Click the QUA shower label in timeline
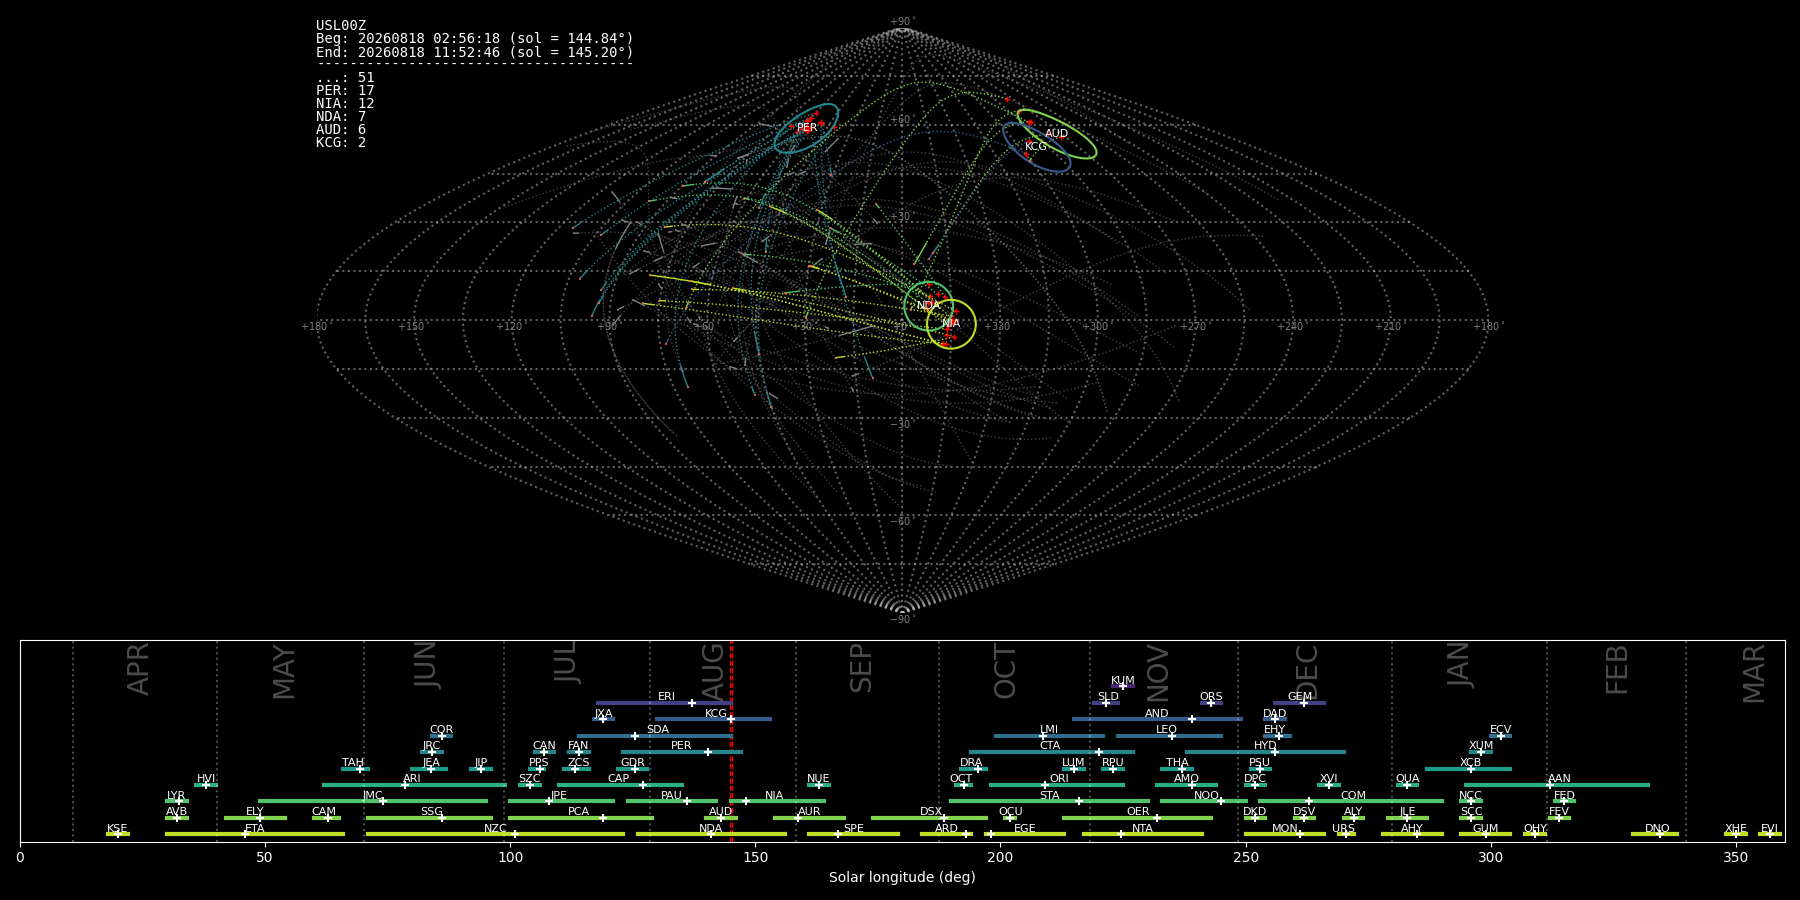Image resolution: width=1800 pixels, height=900 pixels. [1407, 779]
